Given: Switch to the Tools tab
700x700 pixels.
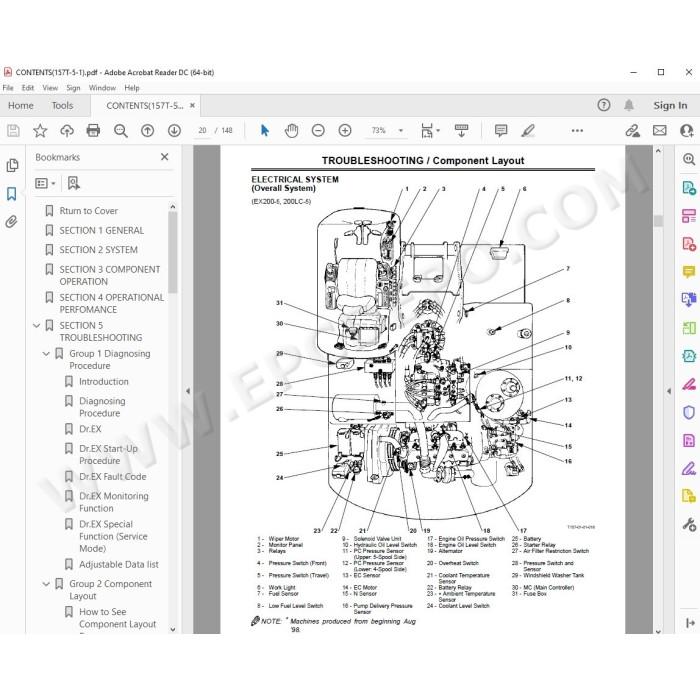Looking at the screenshot, I should pyautogui.click(x=62, y=105).
